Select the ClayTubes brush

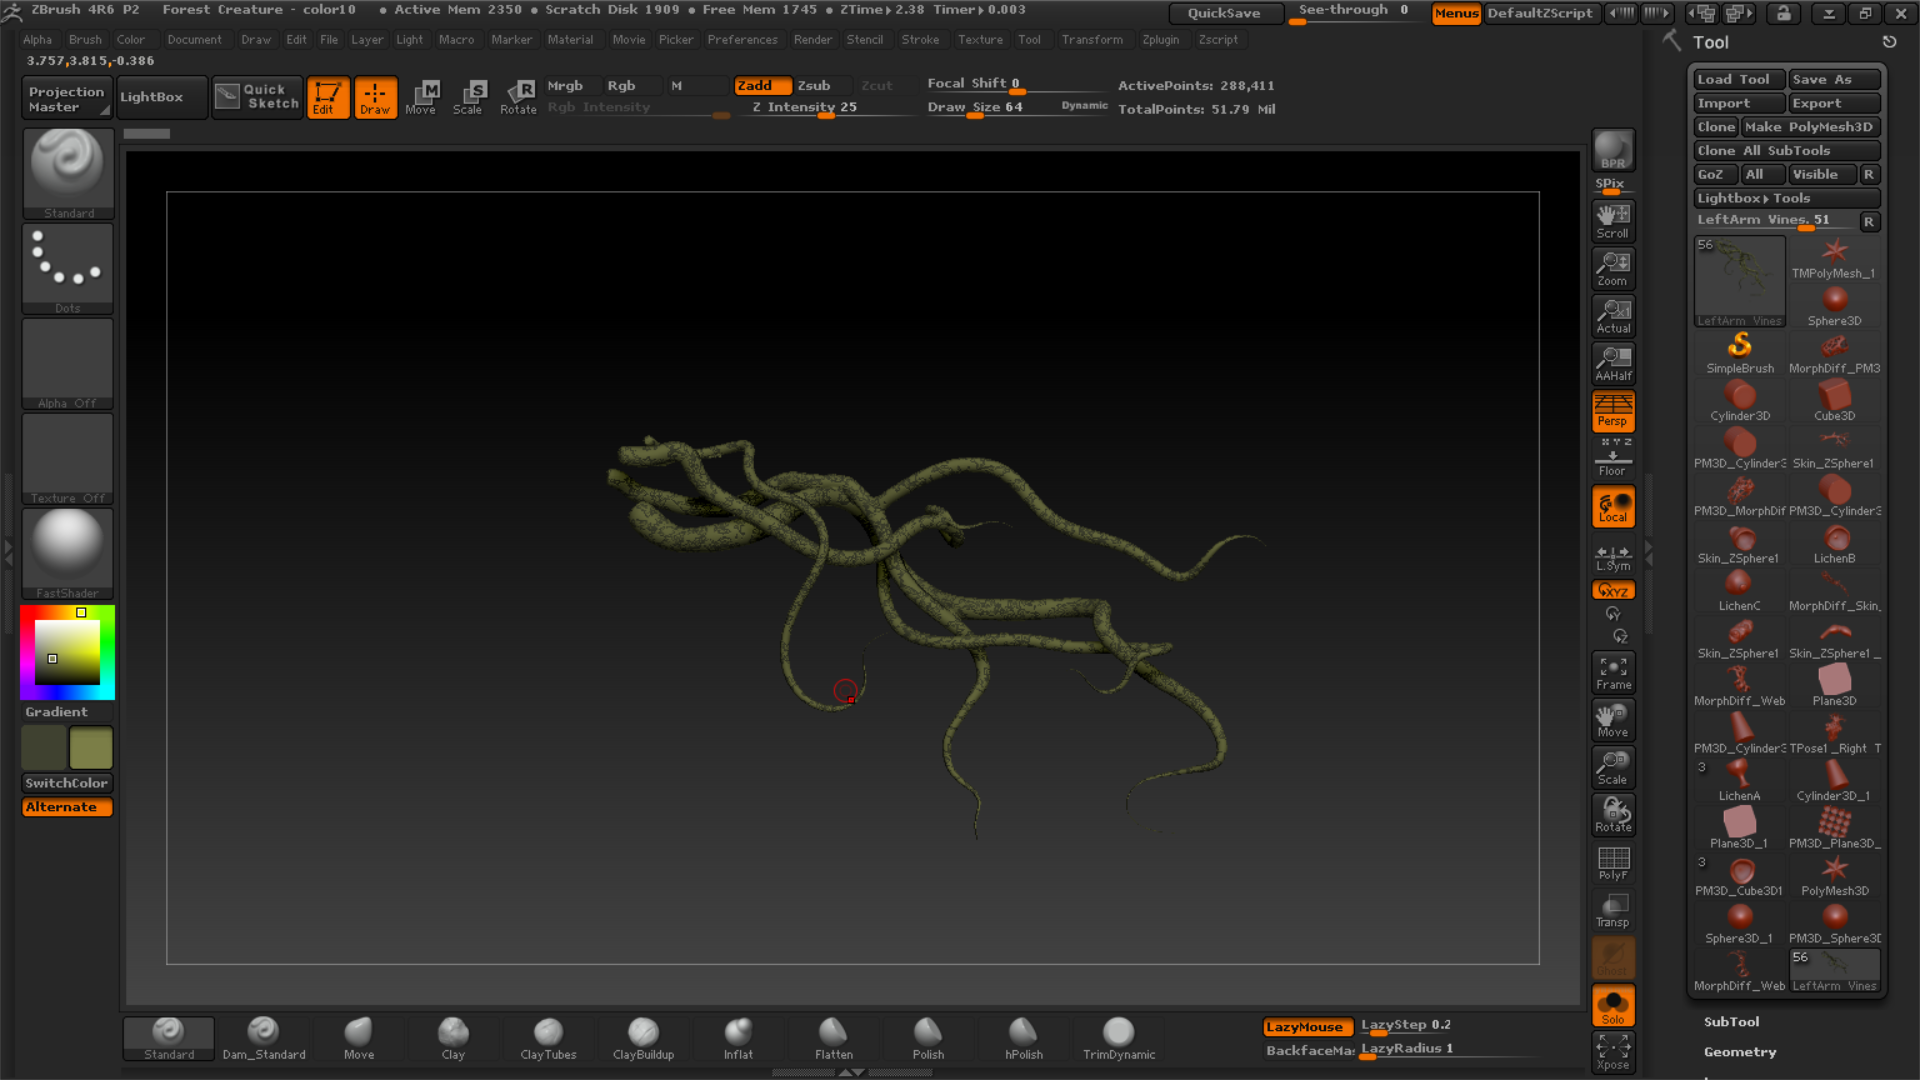coord(548,1038)
